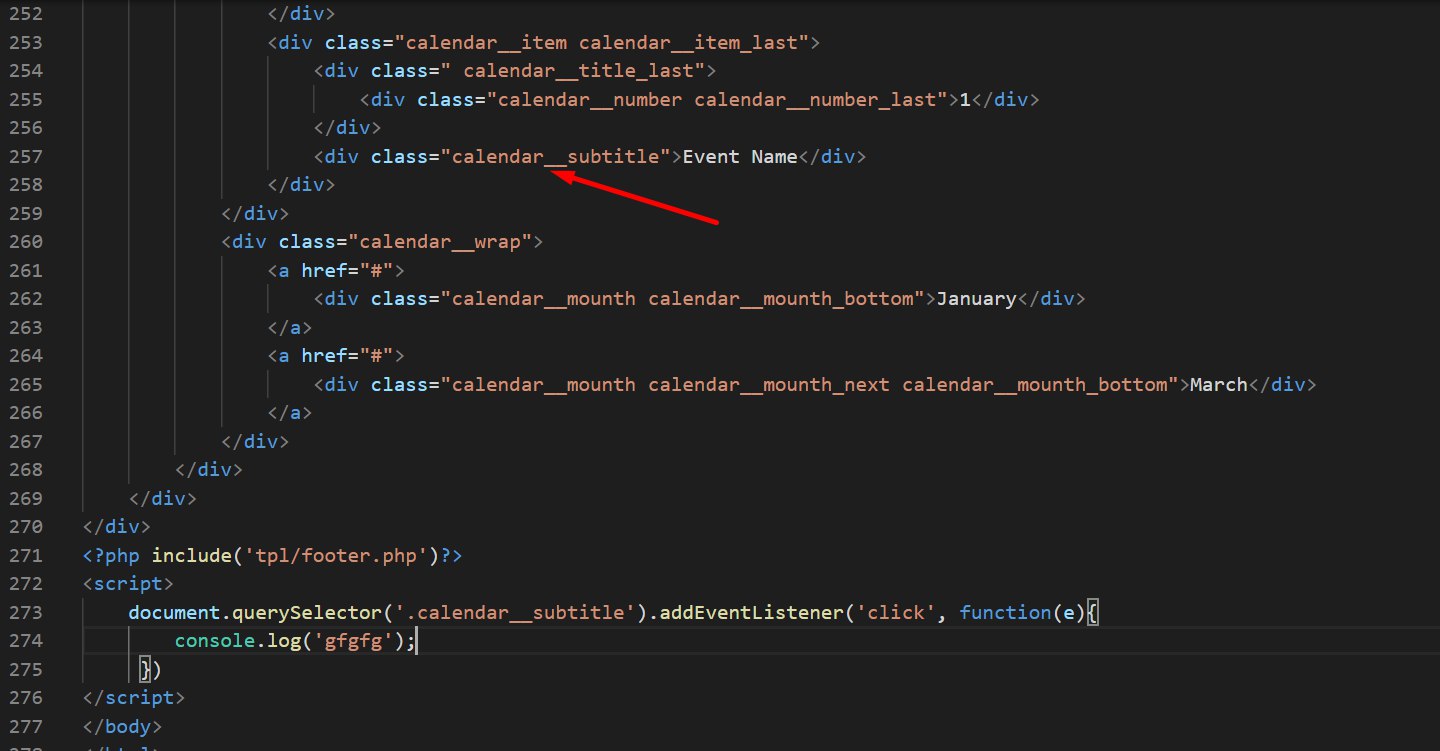Click 'calendar__title_last' class on line 254
This screenshot has height=751, width=1440.
click(x=579, y=71)
